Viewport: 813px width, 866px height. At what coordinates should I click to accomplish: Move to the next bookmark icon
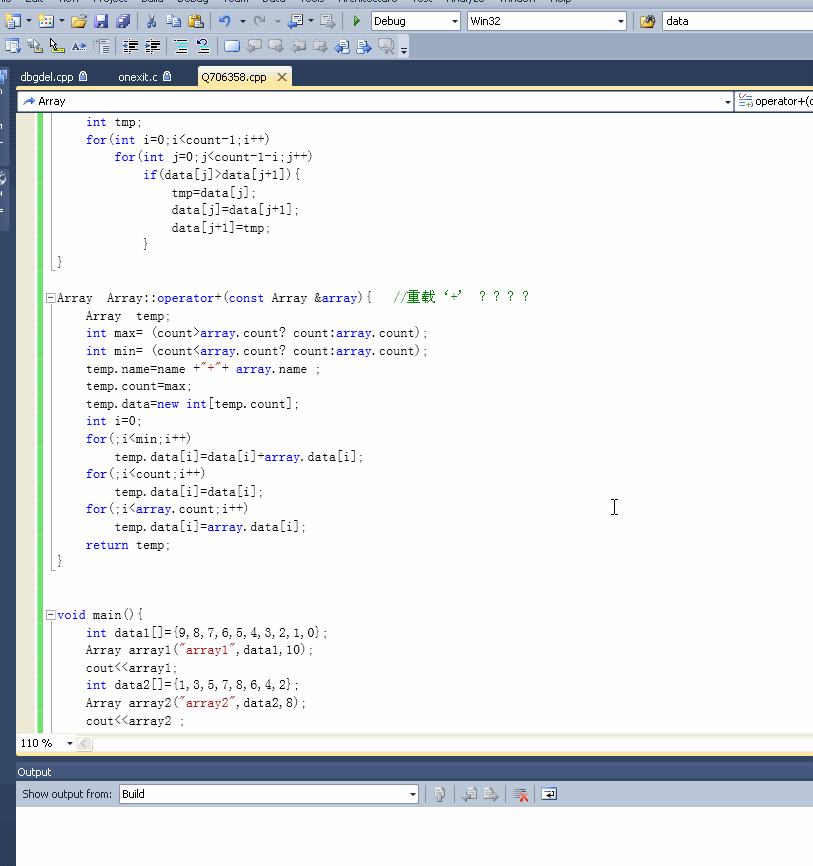point(276,46)
